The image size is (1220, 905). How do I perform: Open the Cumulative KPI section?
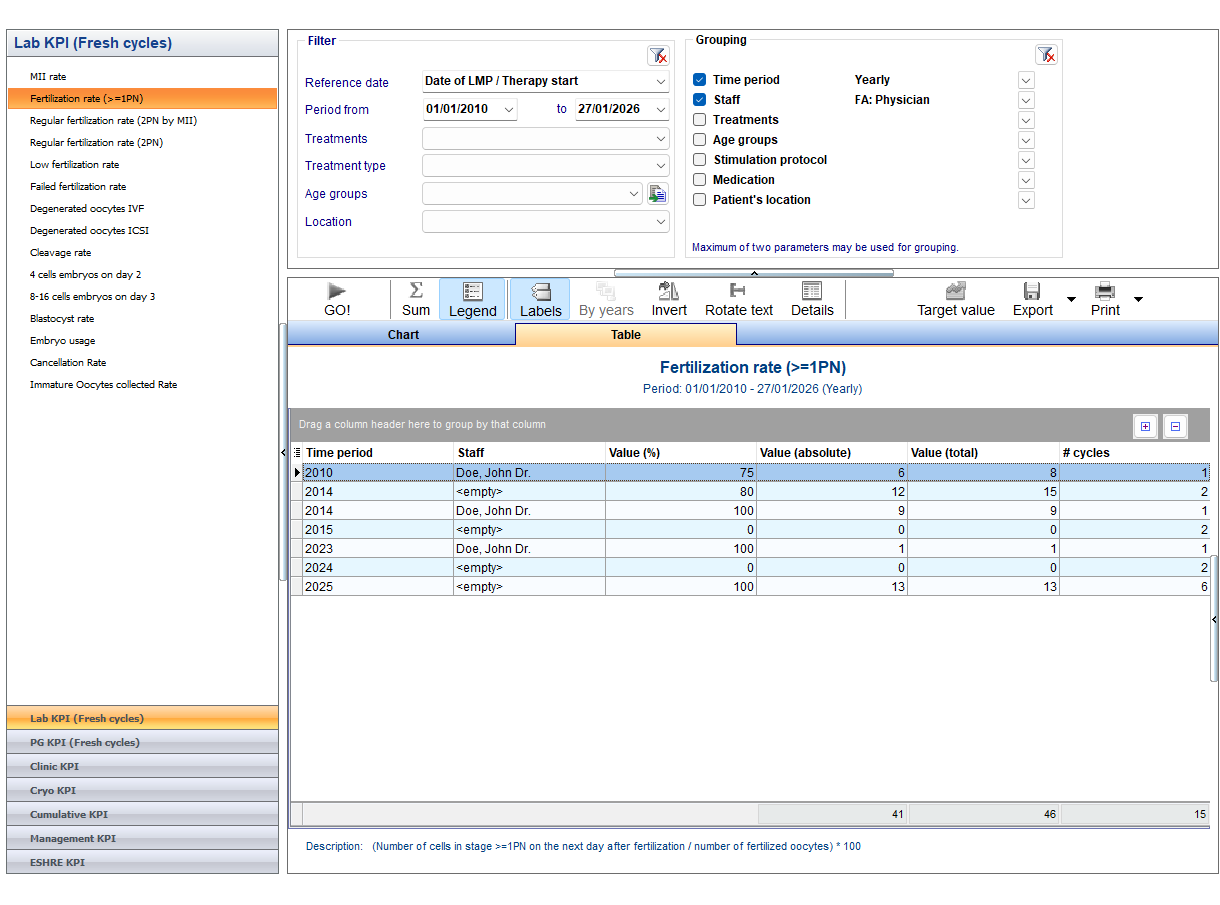tap(142, 815)
